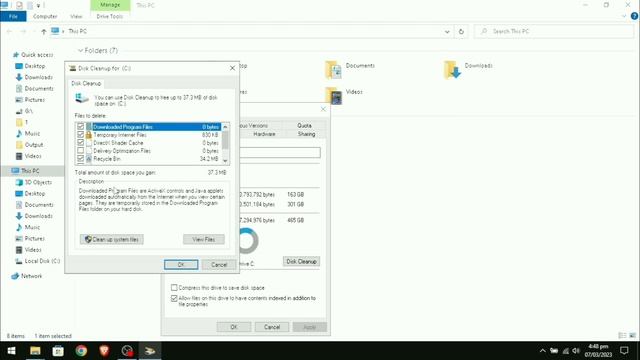Go up one level with the up arrow
640x360 pixels.
click(x=44, y=31)
